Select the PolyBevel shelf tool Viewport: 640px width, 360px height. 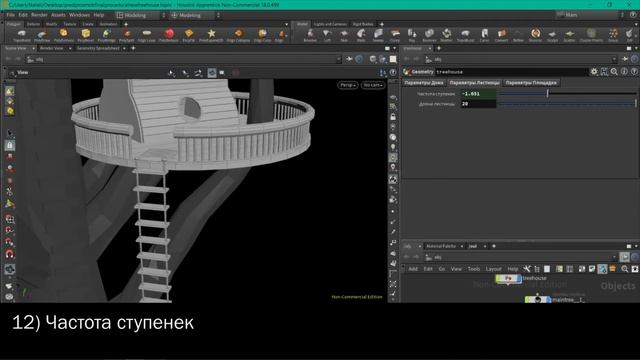pos(85,35)
